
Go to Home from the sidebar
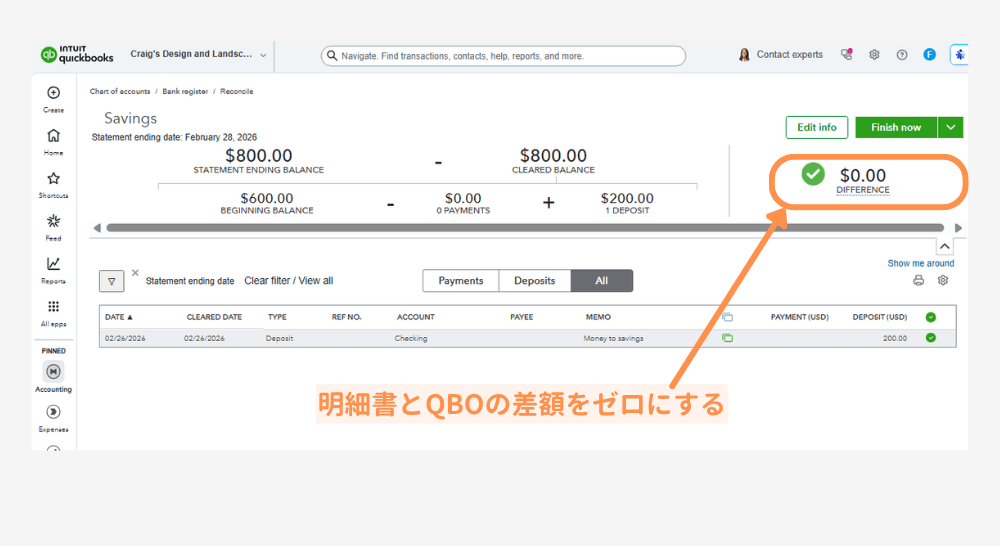[53, 136]
